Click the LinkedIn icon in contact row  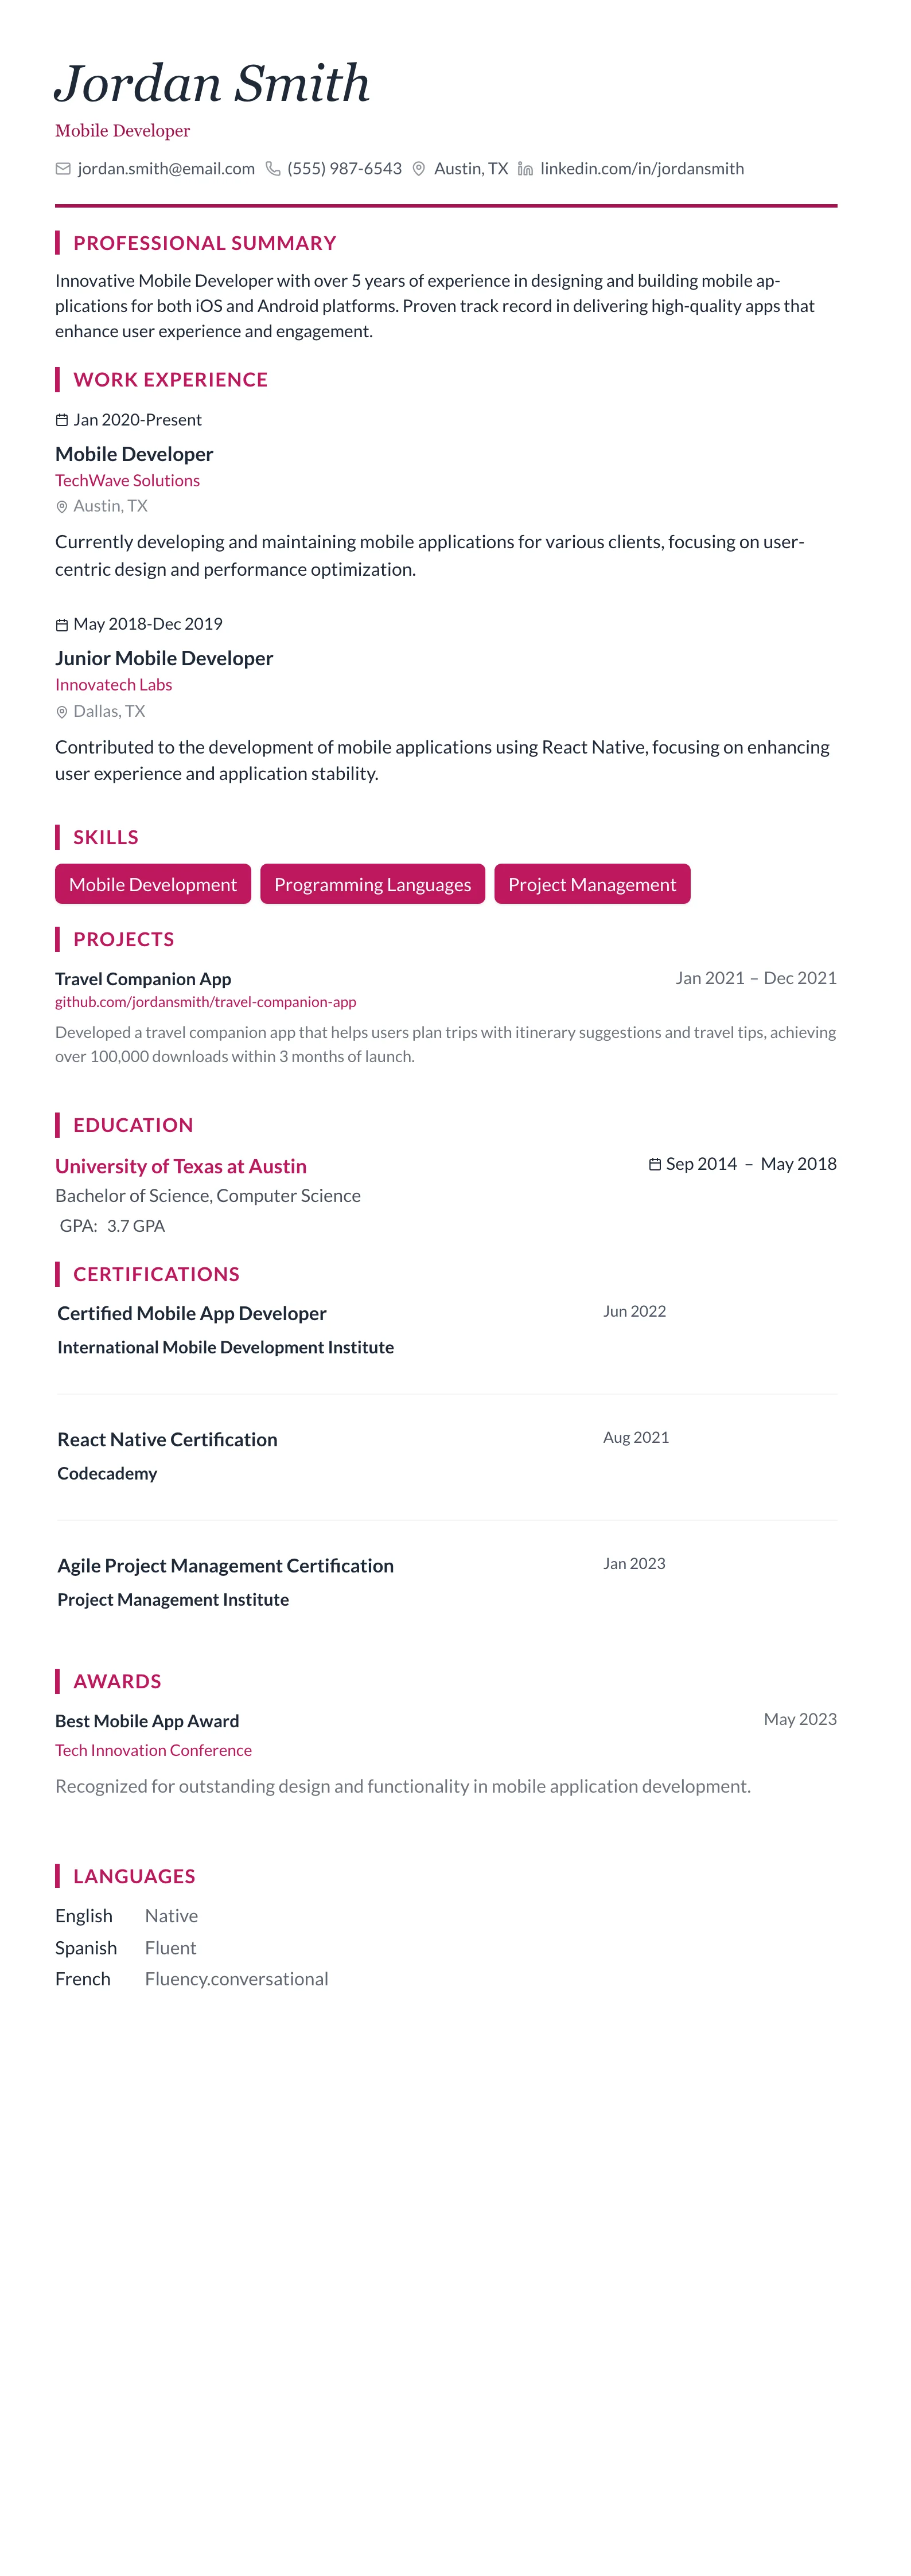pyautogui.click(x=525, y=169)
